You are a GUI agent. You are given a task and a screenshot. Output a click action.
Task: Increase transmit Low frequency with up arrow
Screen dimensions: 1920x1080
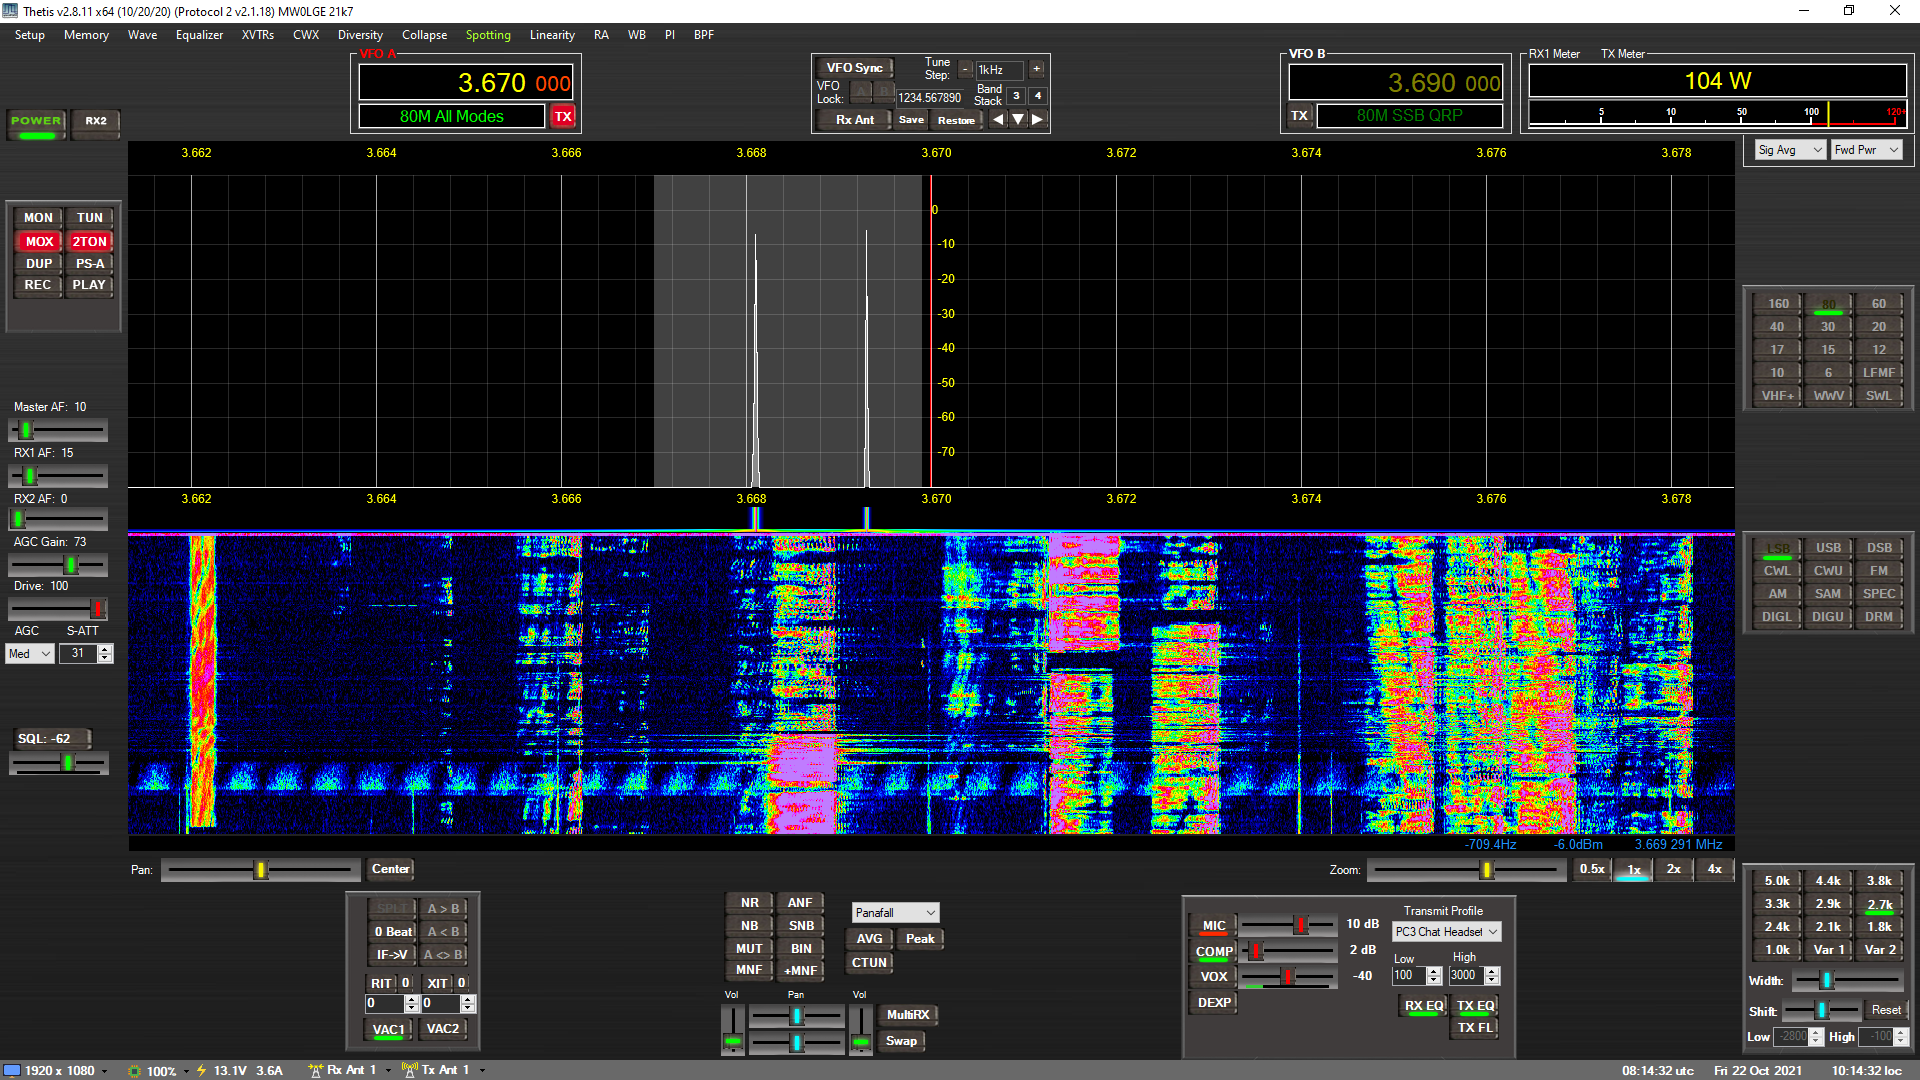pyautogui.click(x=1434, y=971)
